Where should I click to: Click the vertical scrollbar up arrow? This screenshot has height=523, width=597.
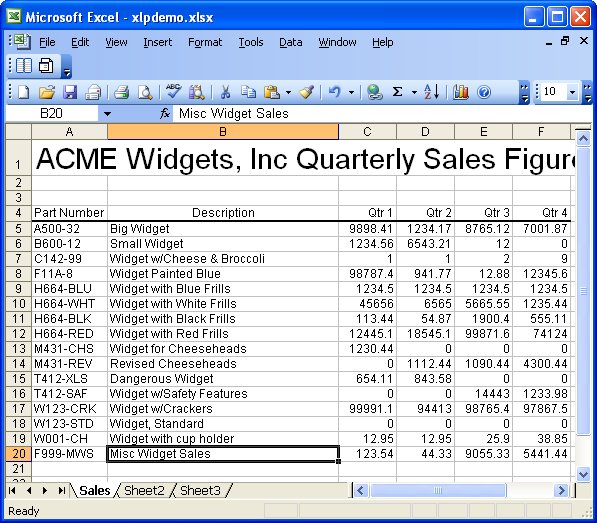tap(583, 138)
